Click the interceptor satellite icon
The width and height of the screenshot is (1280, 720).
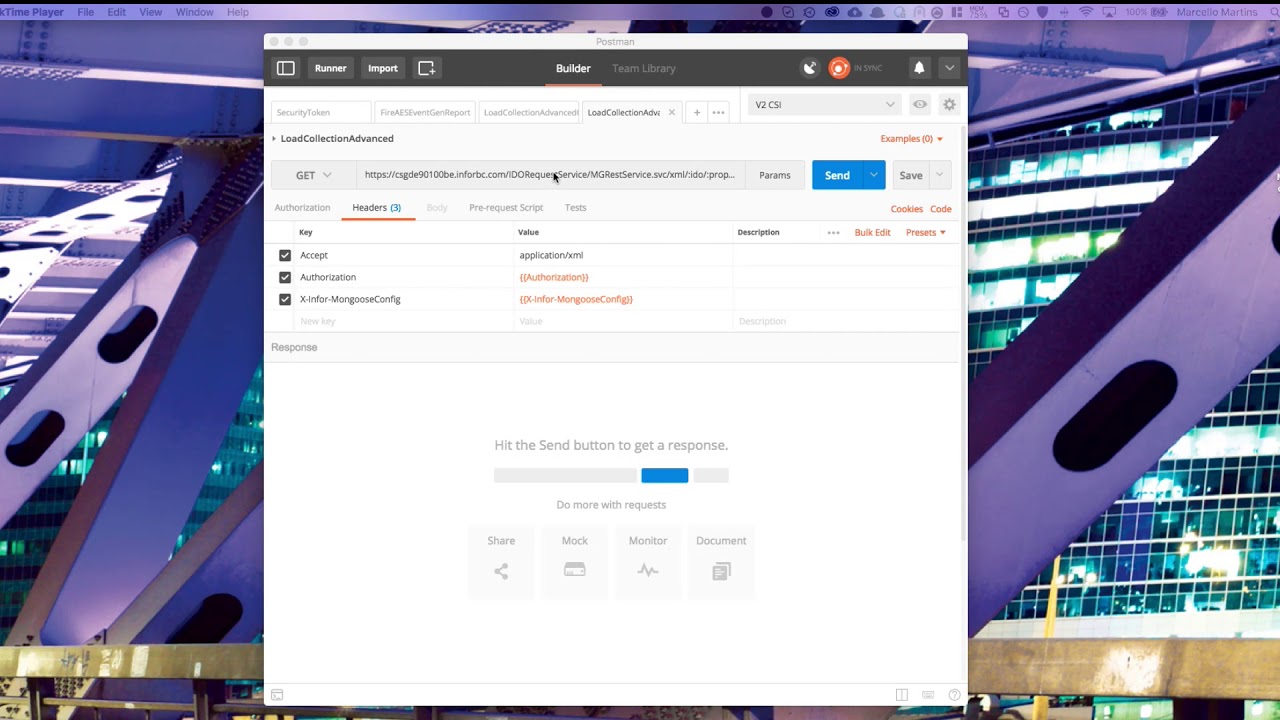tap(810, 68)
